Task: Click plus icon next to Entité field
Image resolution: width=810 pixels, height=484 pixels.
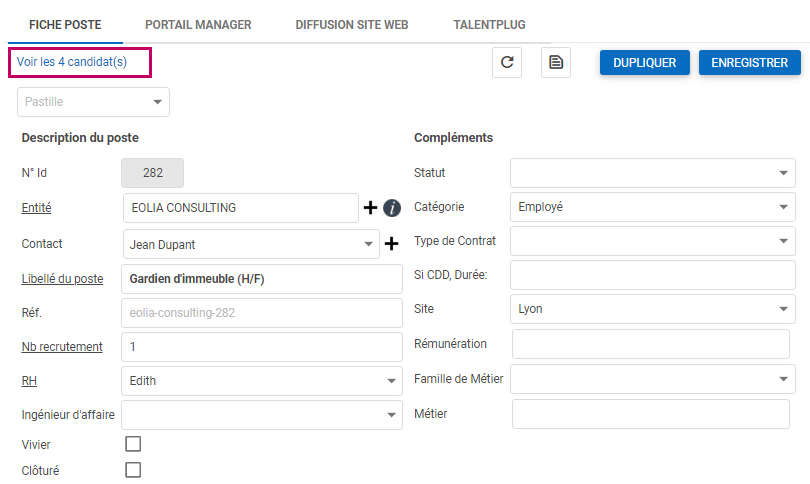Action: pos(370,208)
